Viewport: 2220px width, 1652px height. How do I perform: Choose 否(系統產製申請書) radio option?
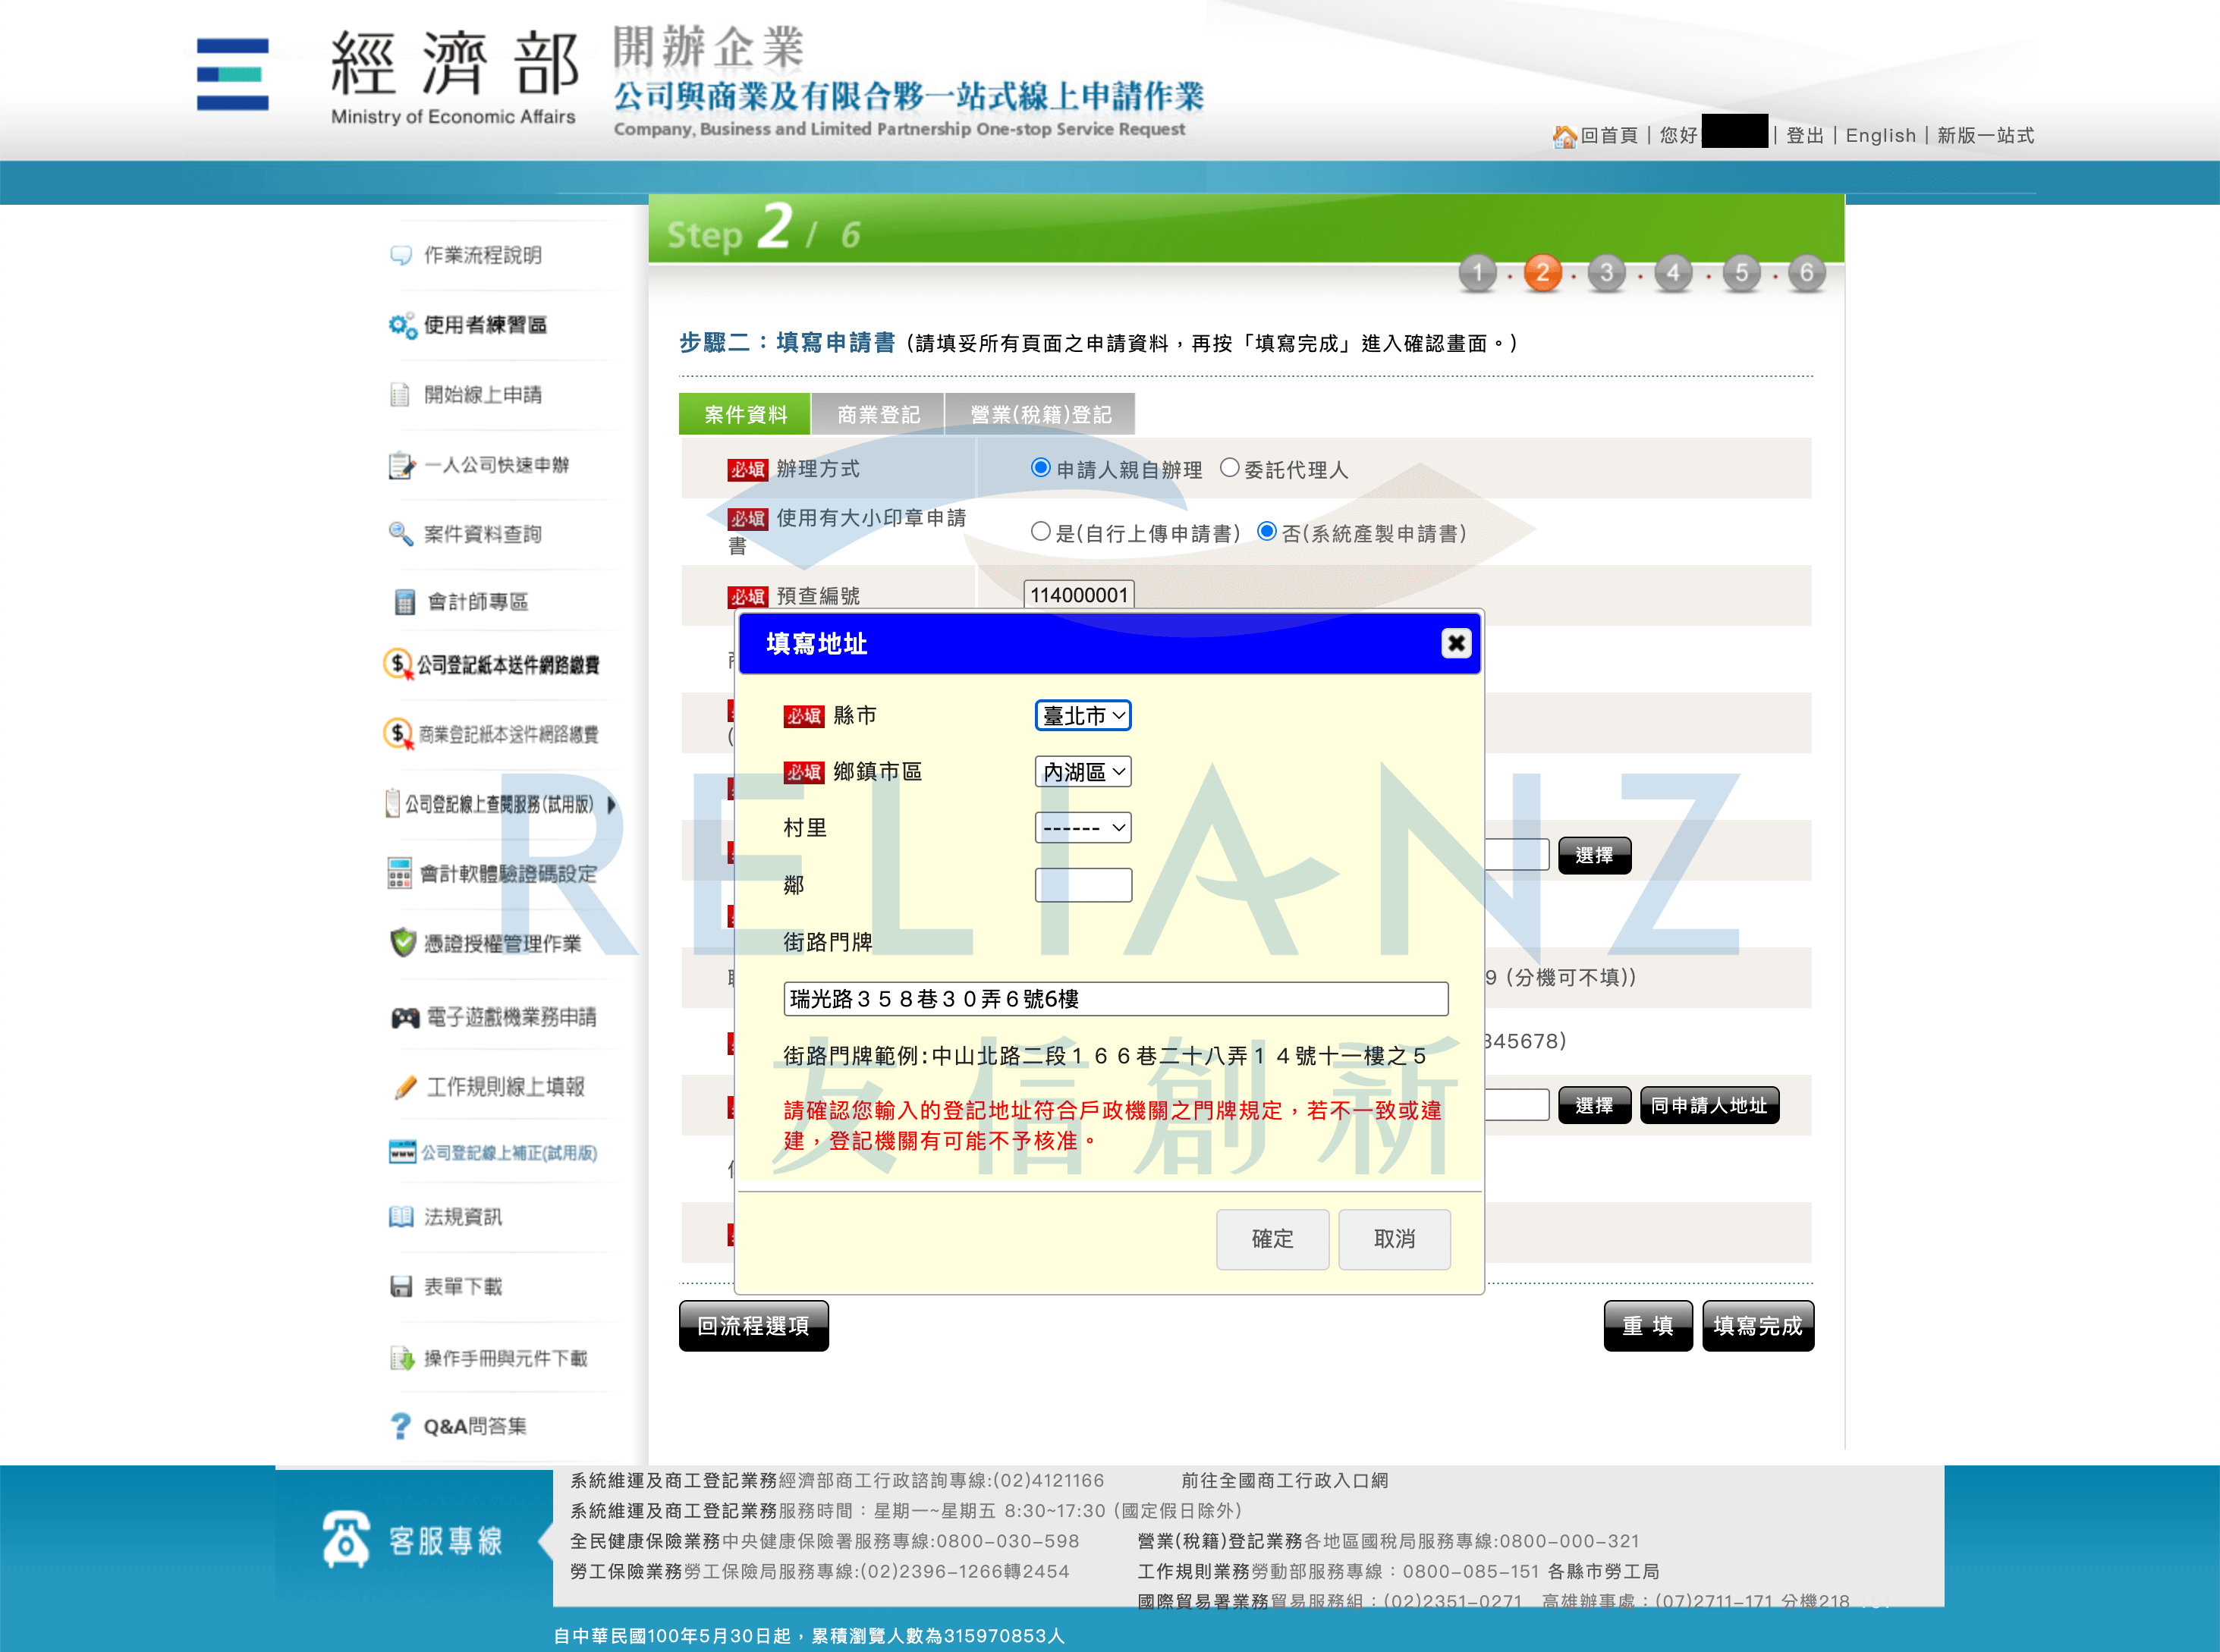coord(1266,532)
